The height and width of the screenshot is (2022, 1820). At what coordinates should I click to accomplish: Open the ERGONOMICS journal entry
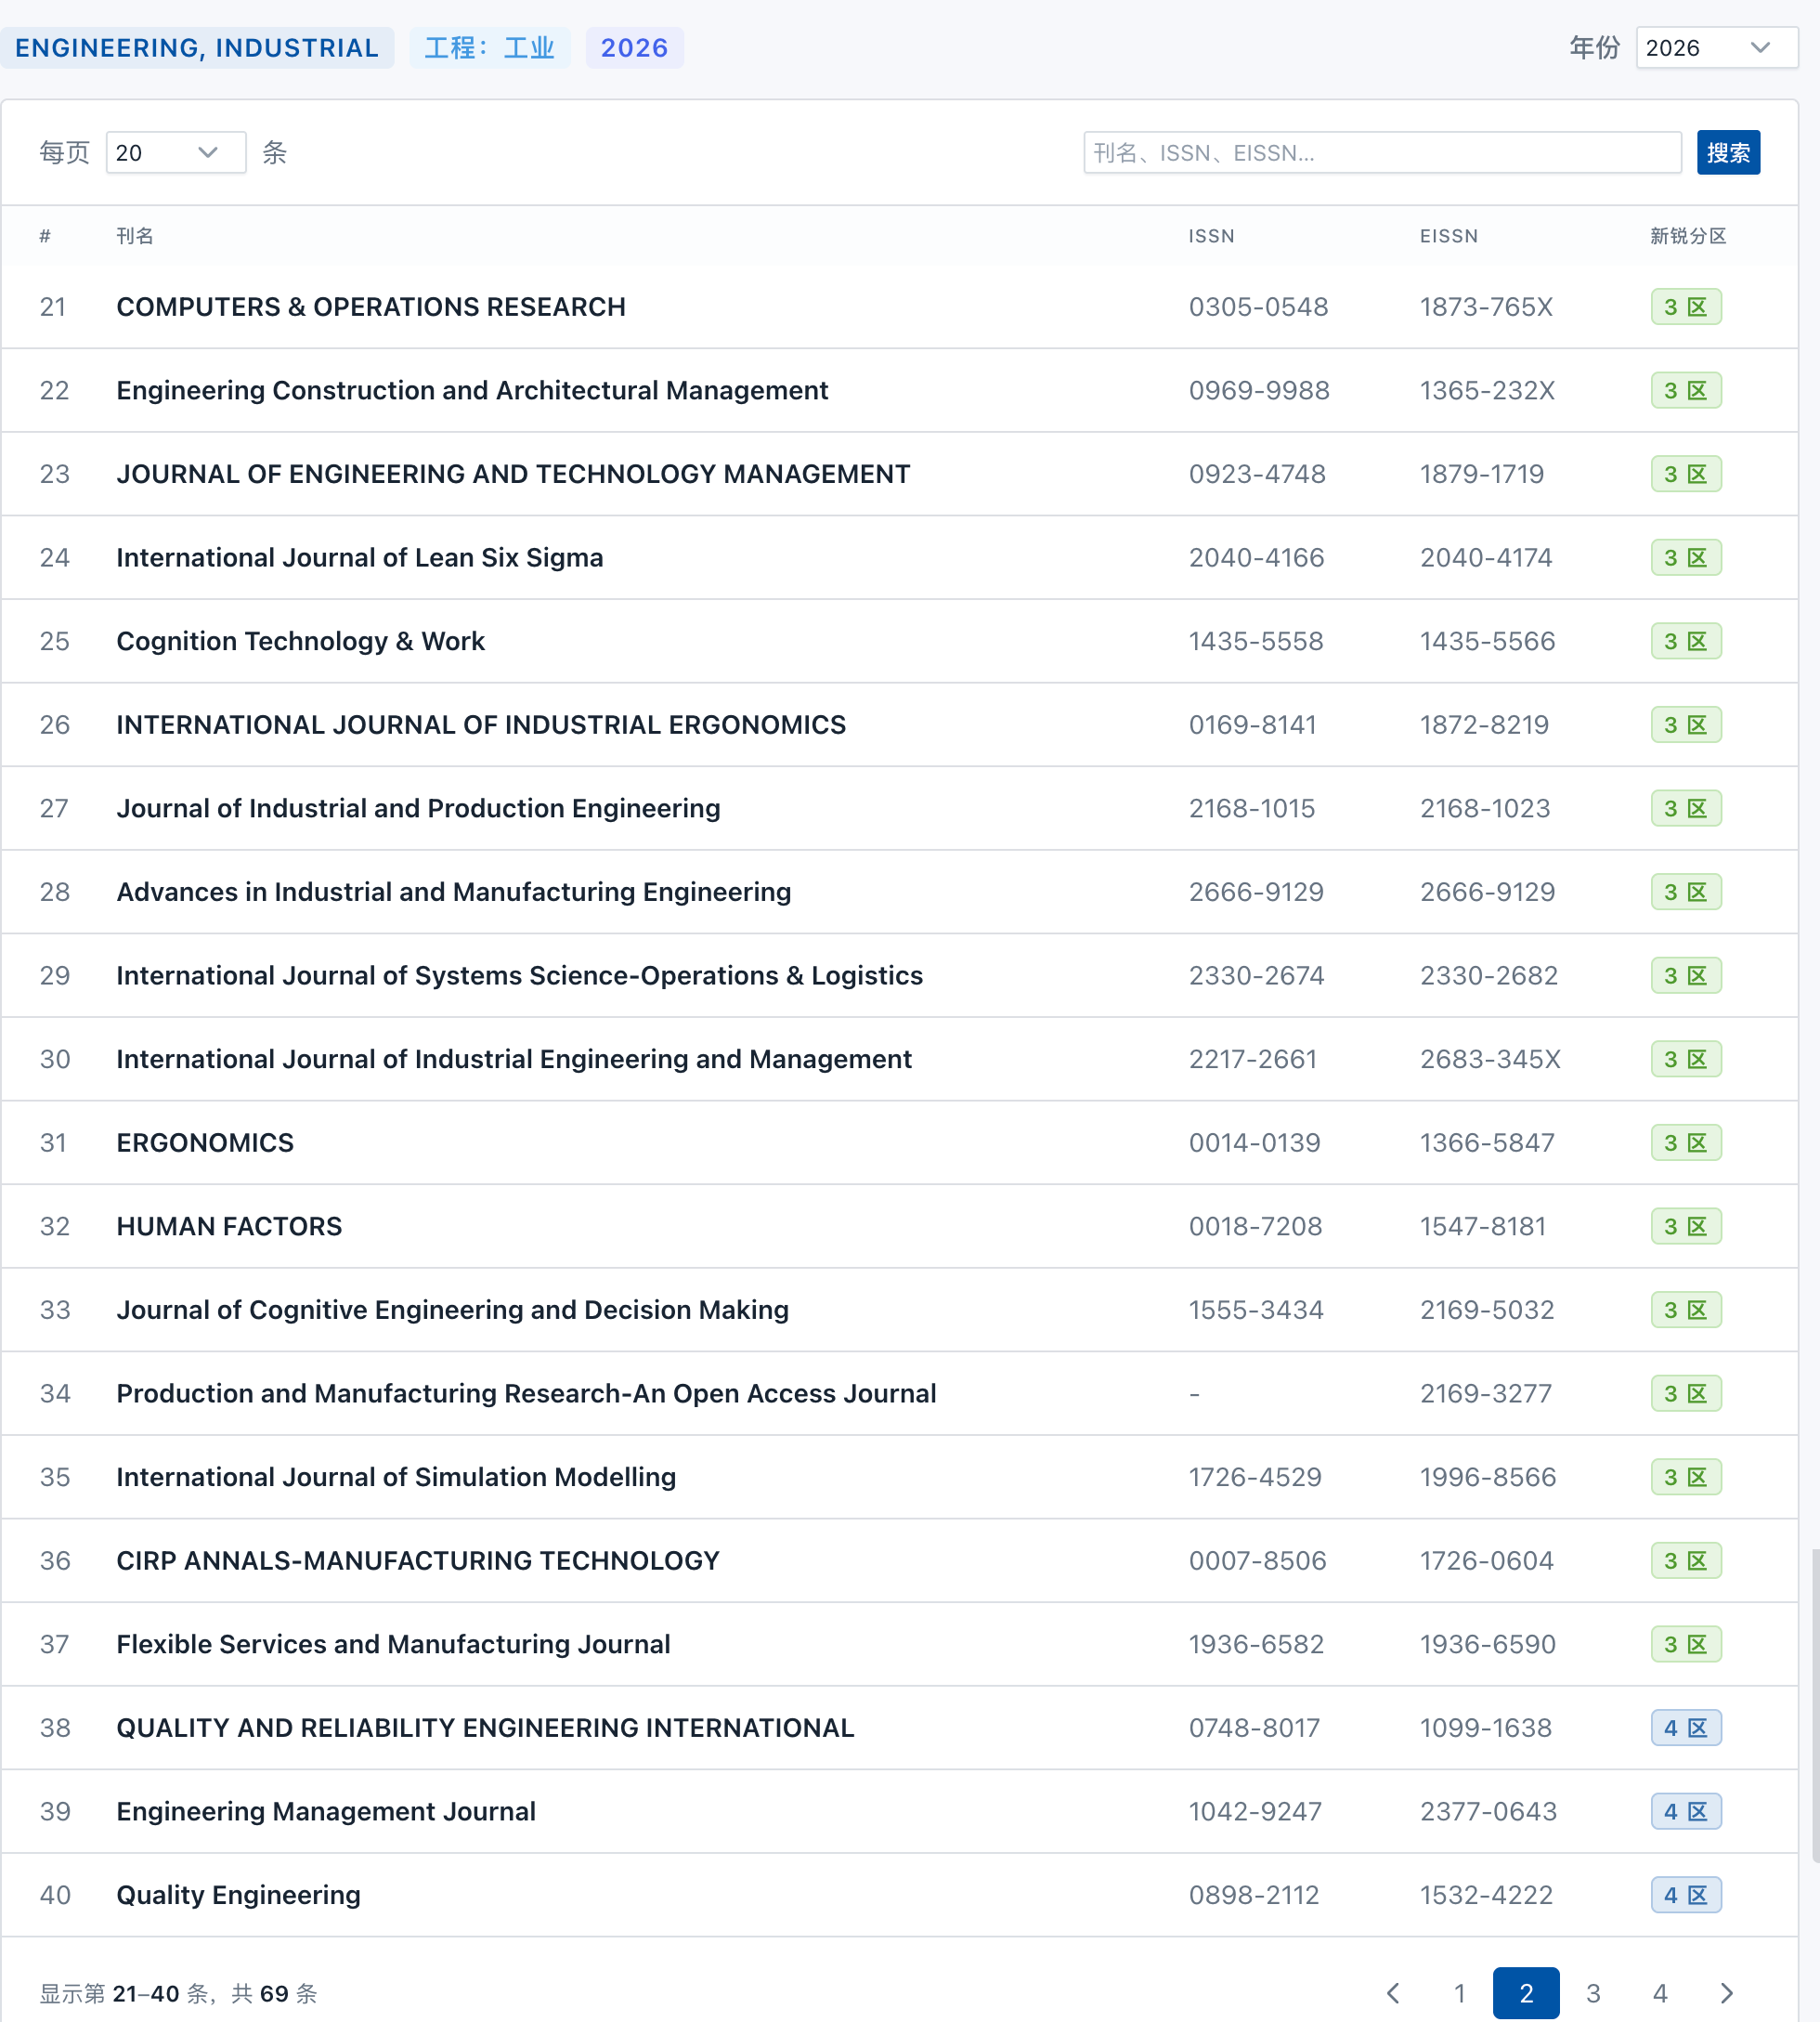click(205, 1143)
